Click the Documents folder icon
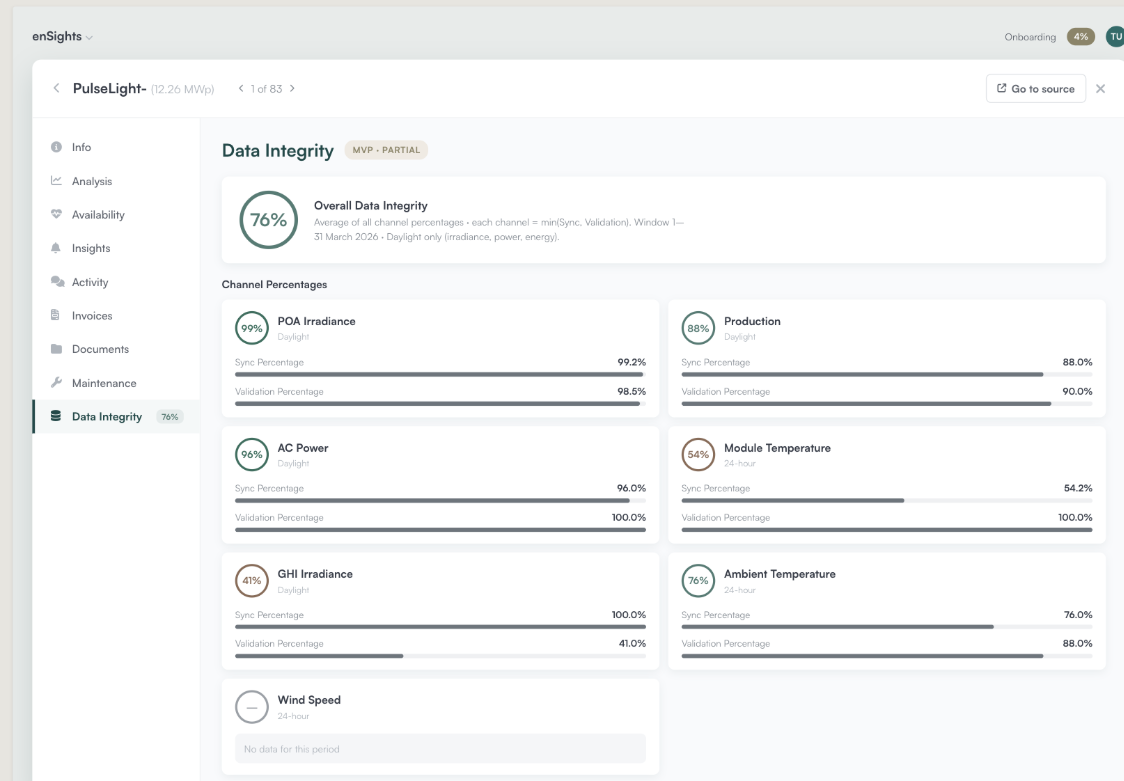 pos(56,349)
